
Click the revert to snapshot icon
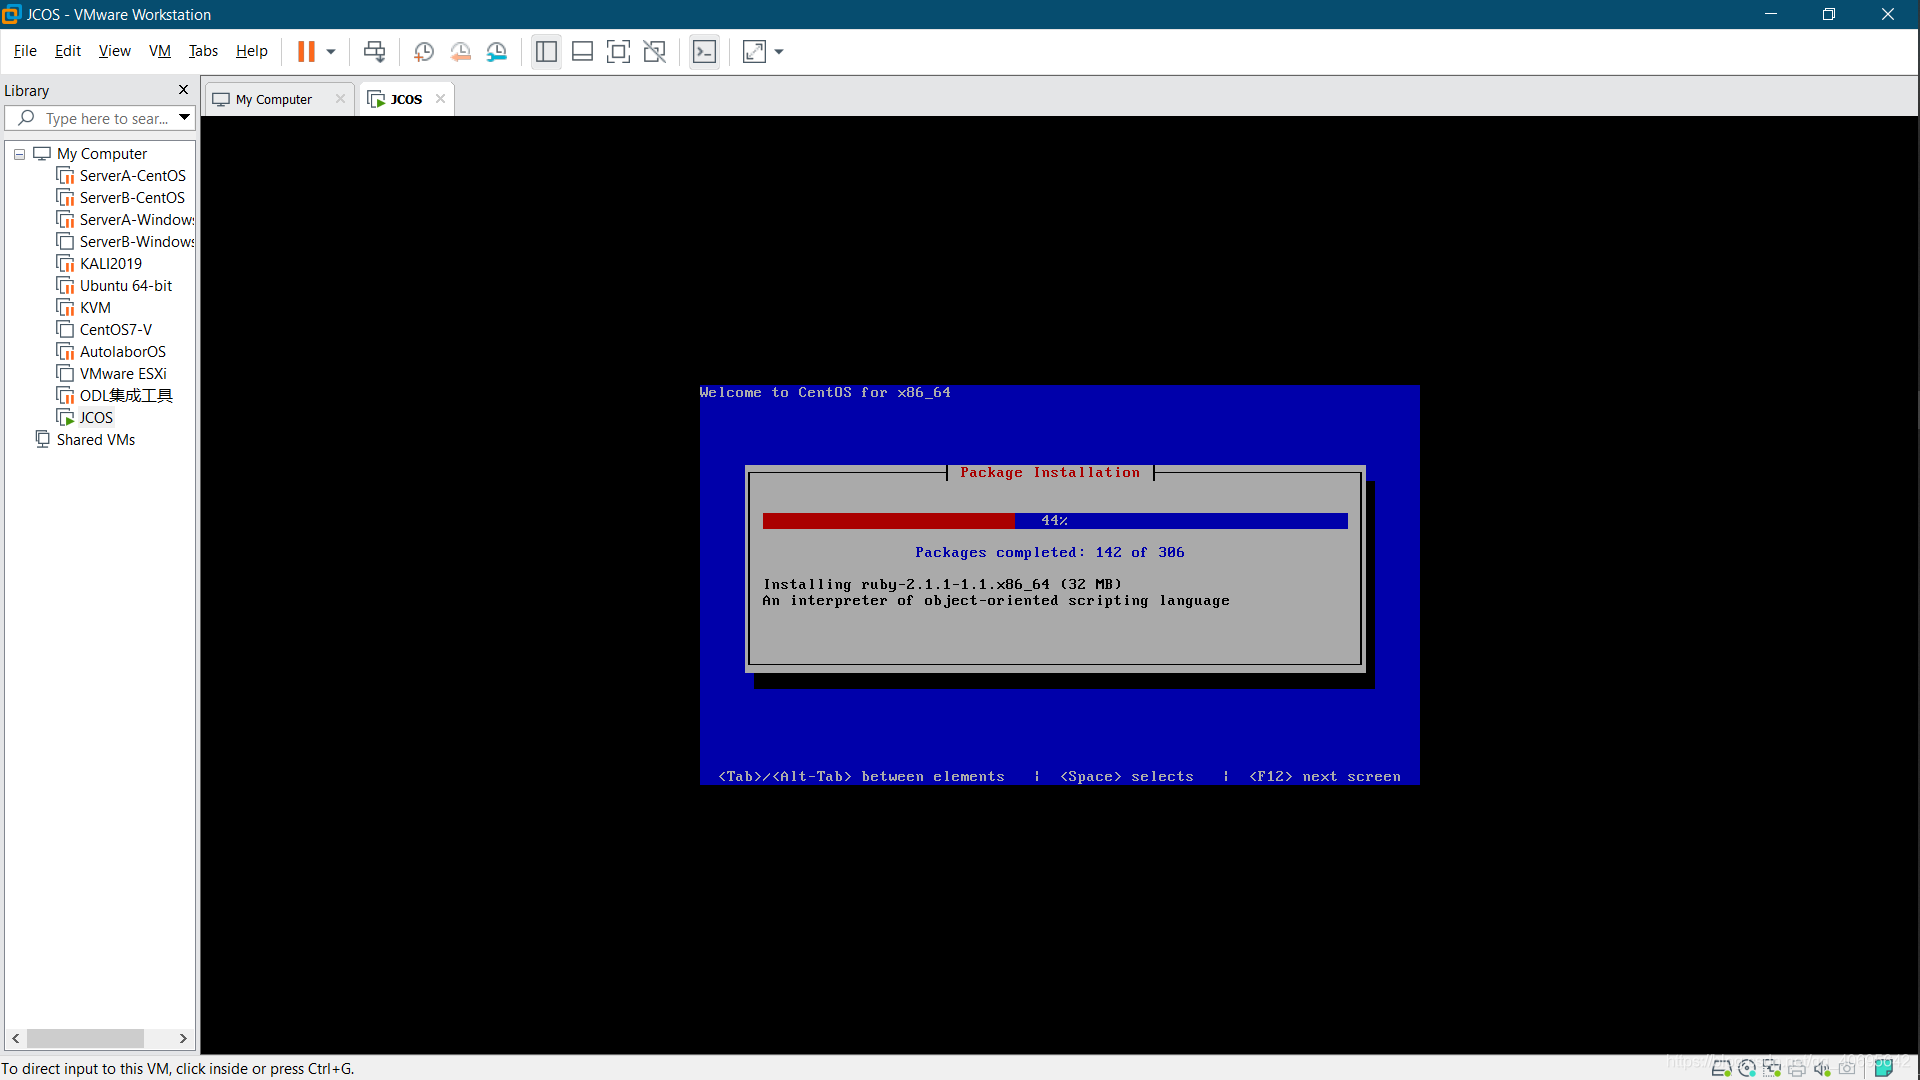(460, 51)
